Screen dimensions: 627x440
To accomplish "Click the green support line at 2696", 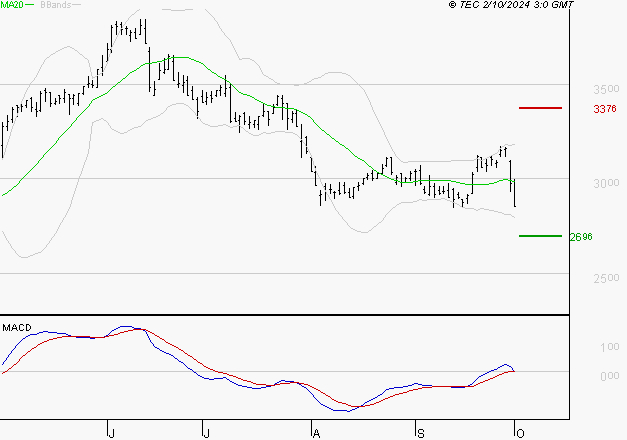I will tap(540, 236).
